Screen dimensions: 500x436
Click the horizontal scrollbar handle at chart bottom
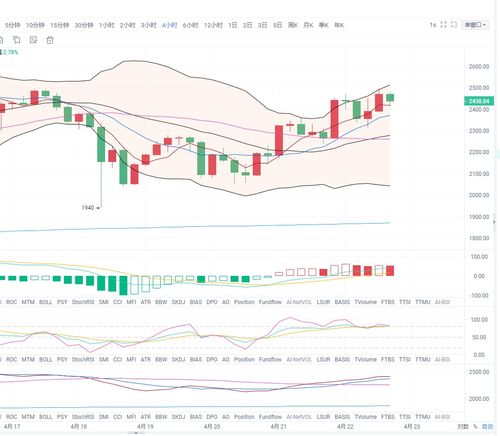[x=136, y=433]
